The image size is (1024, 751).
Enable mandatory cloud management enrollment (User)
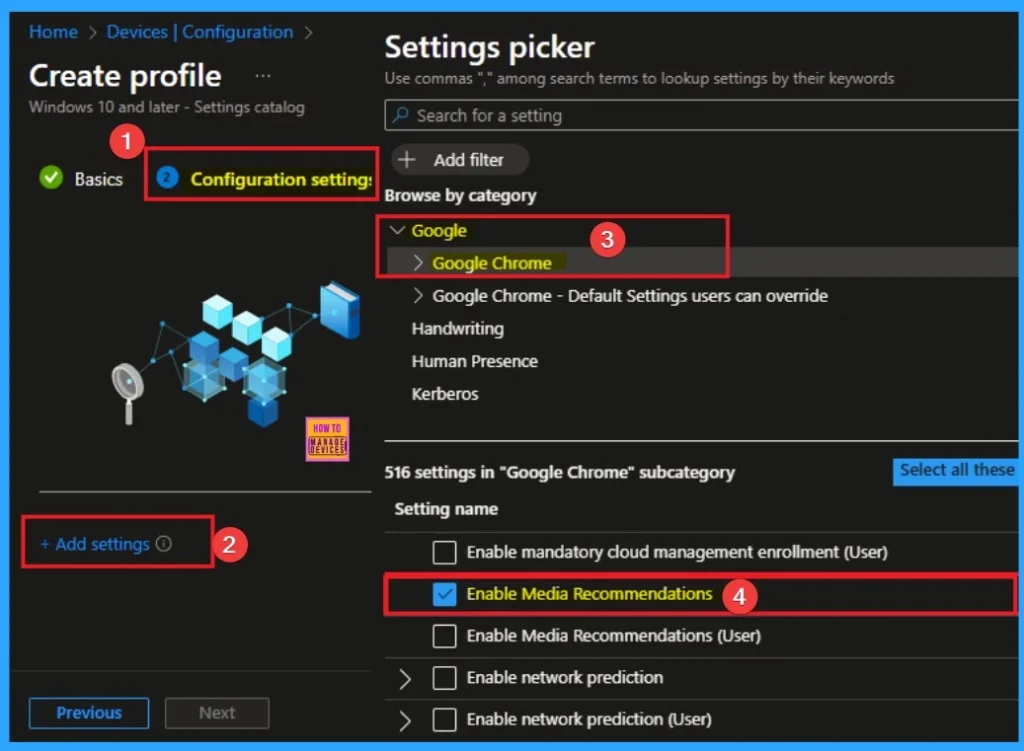click(443, 551)
